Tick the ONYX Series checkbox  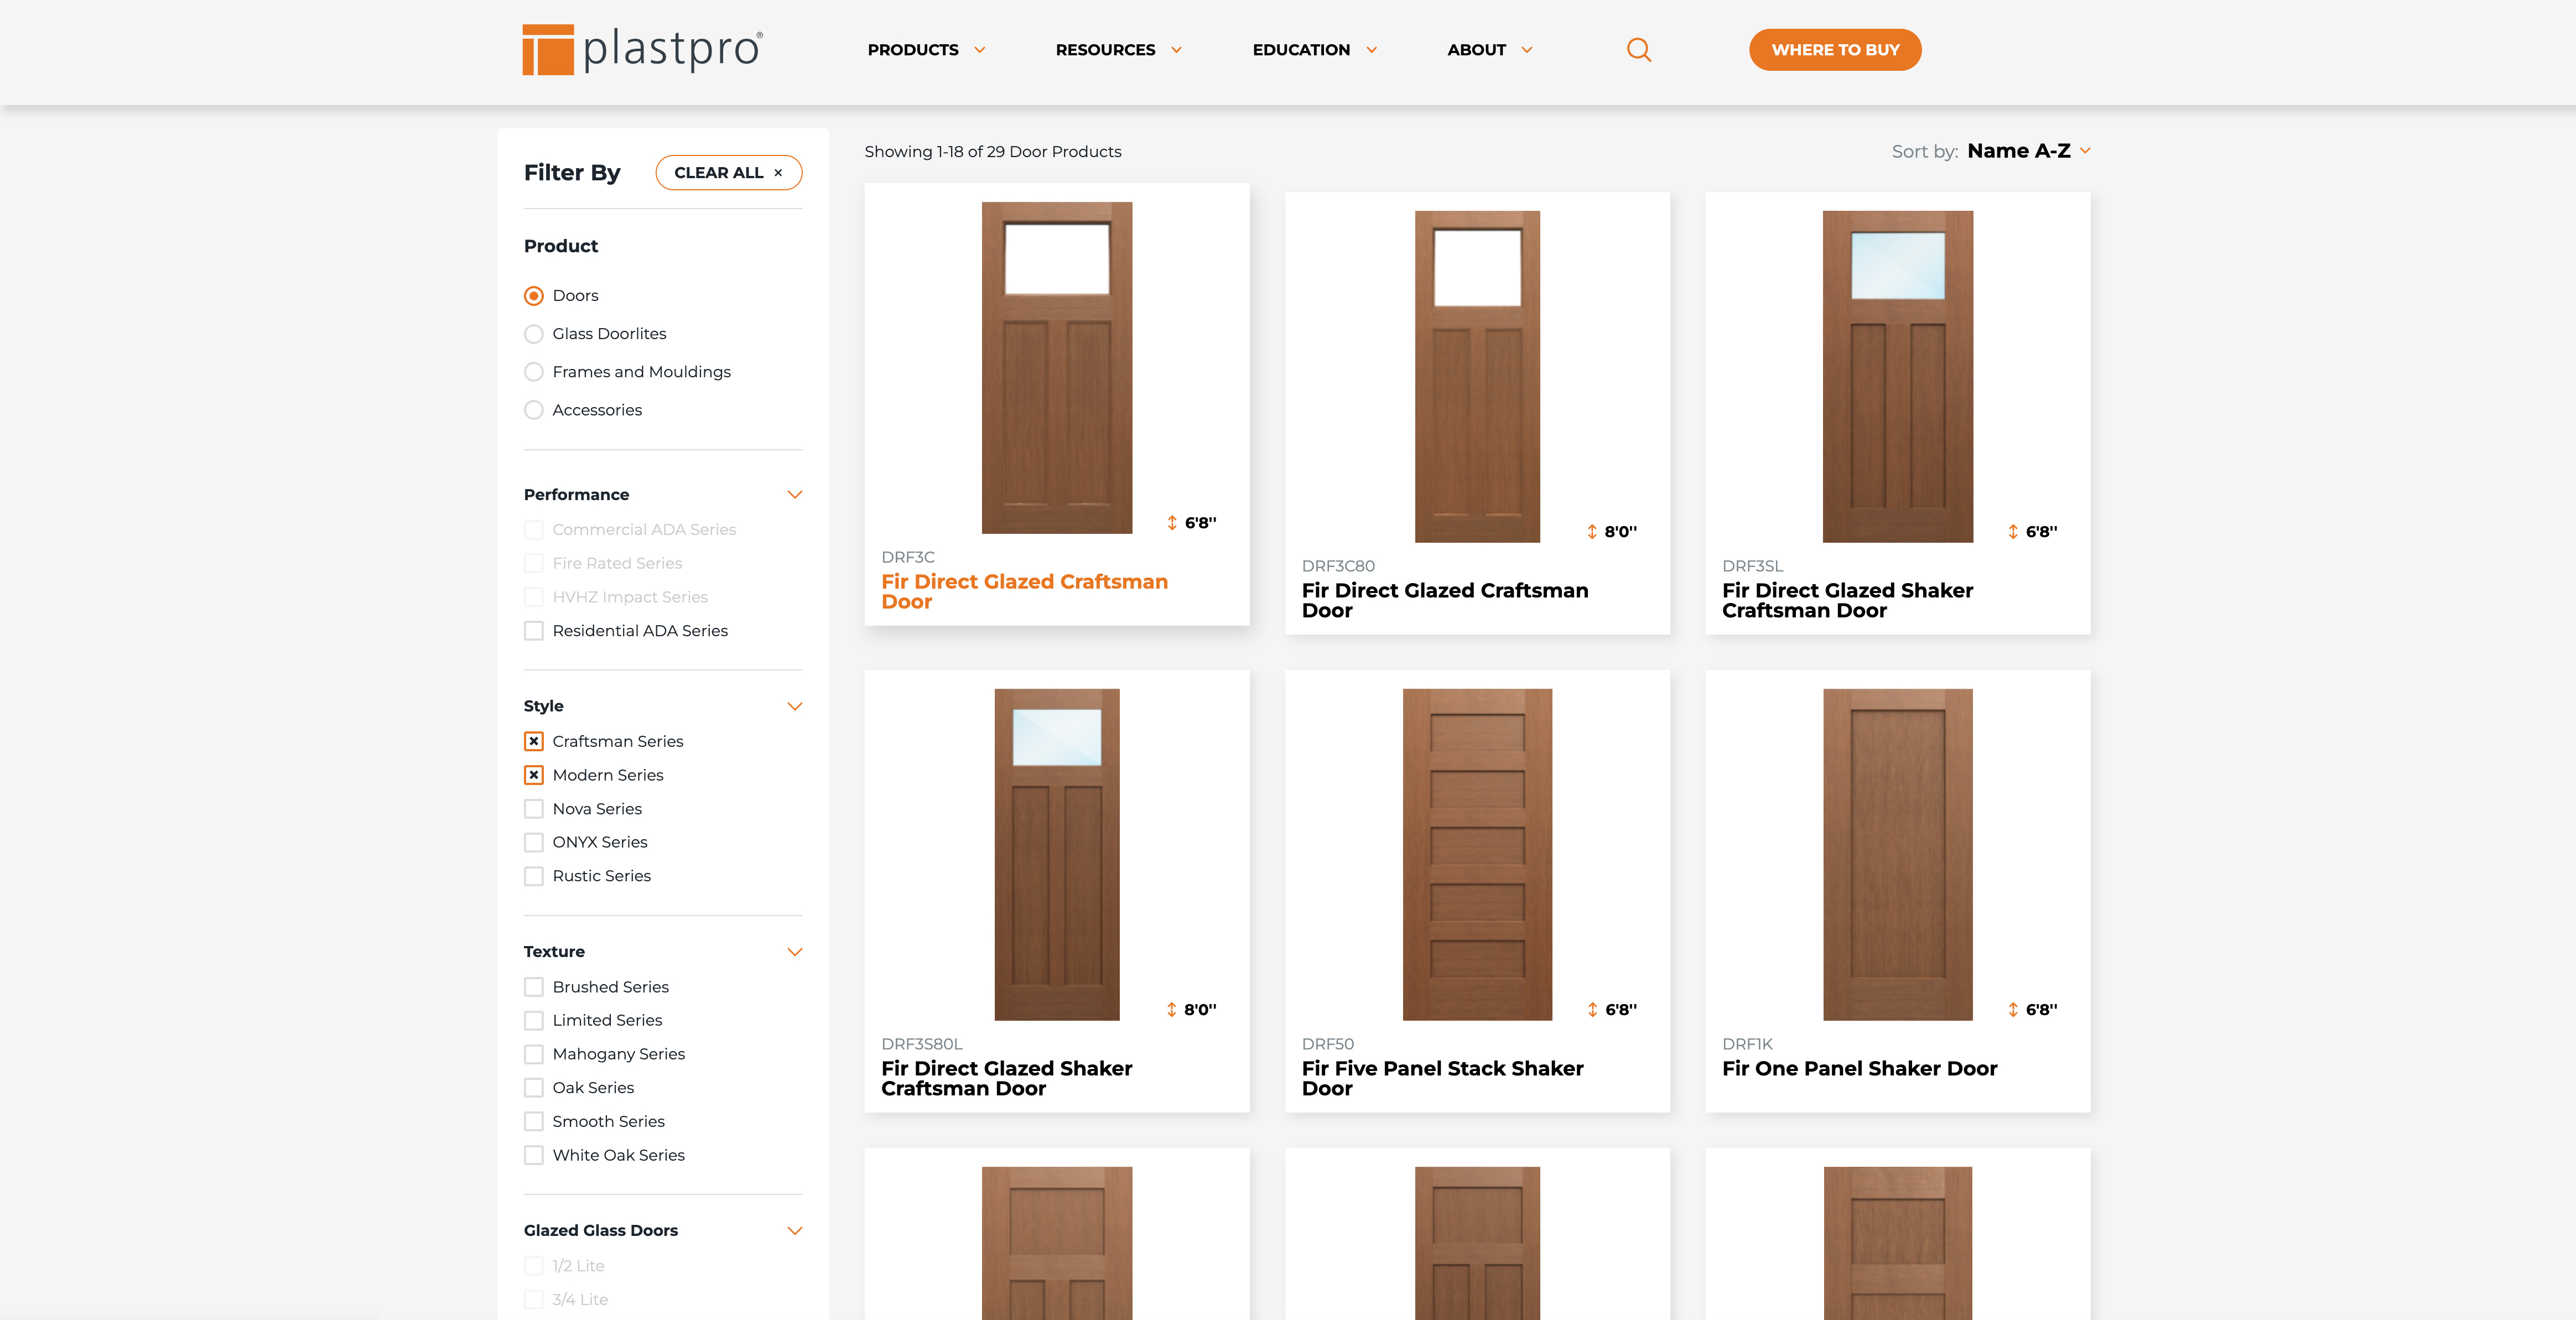coord(534,842)
